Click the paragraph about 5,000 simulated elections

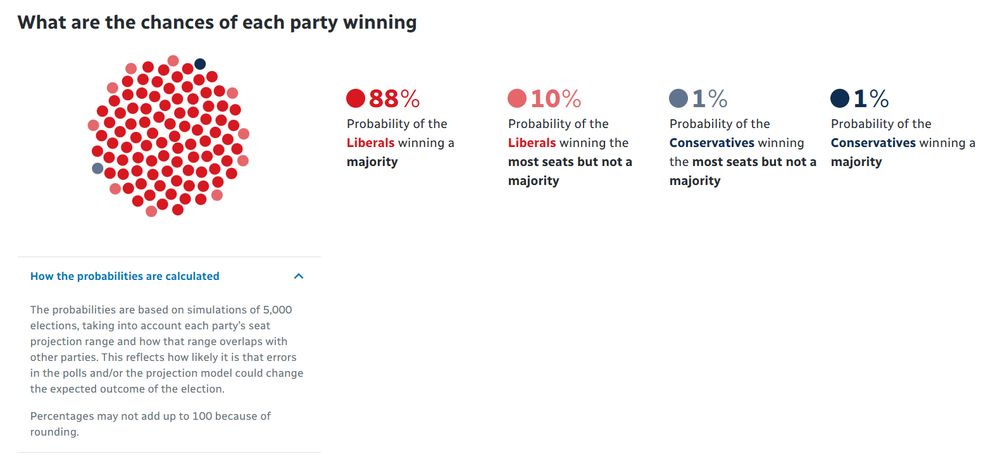[166, 349]
